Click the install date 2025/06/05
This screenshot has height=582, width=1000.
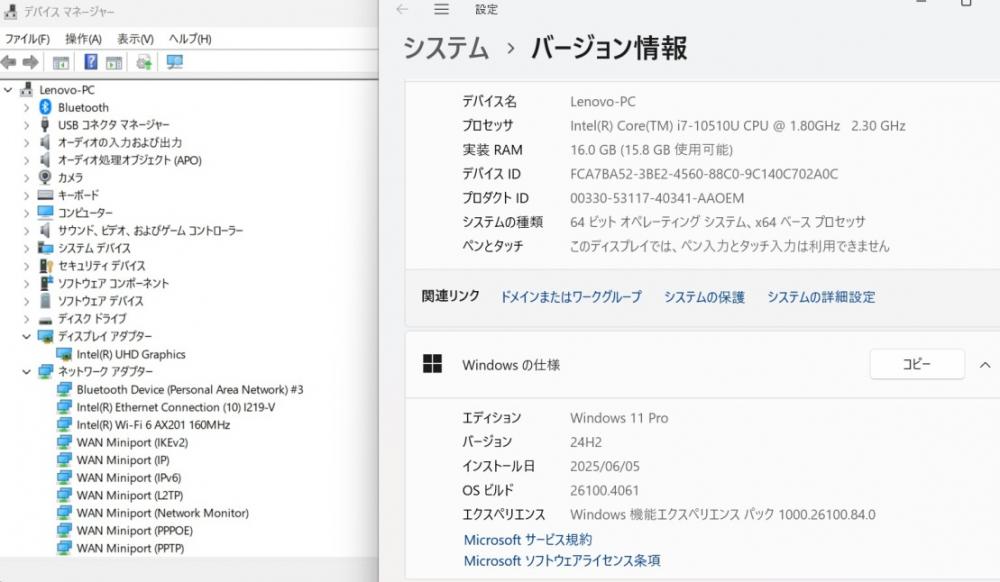pyautogui.click(x=605, y=467)
